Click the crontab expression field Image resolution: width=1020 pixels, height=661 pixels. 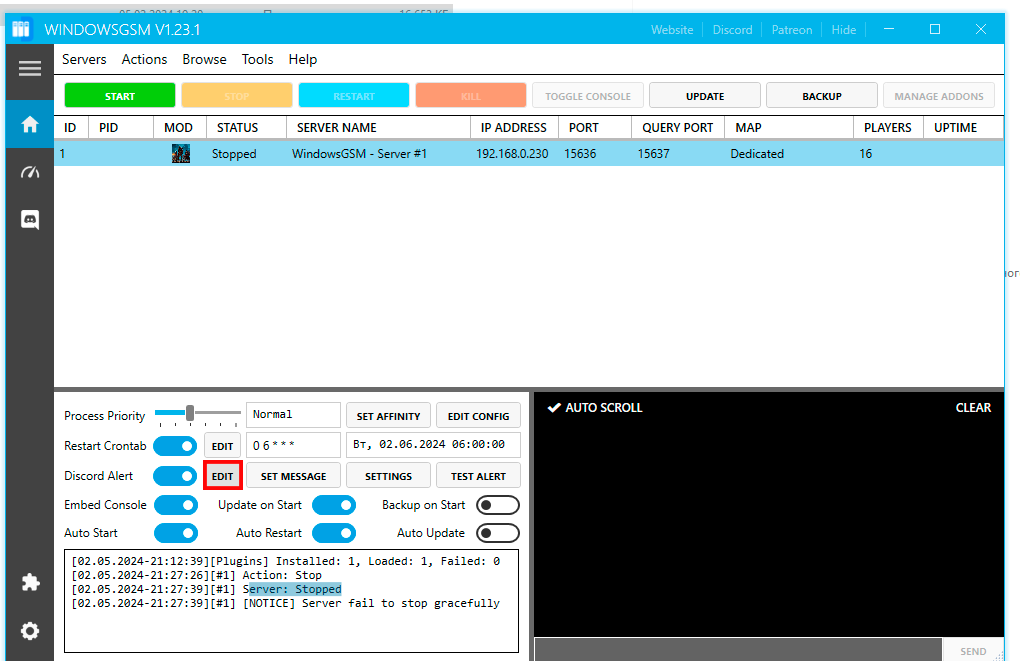coord(293,446)
